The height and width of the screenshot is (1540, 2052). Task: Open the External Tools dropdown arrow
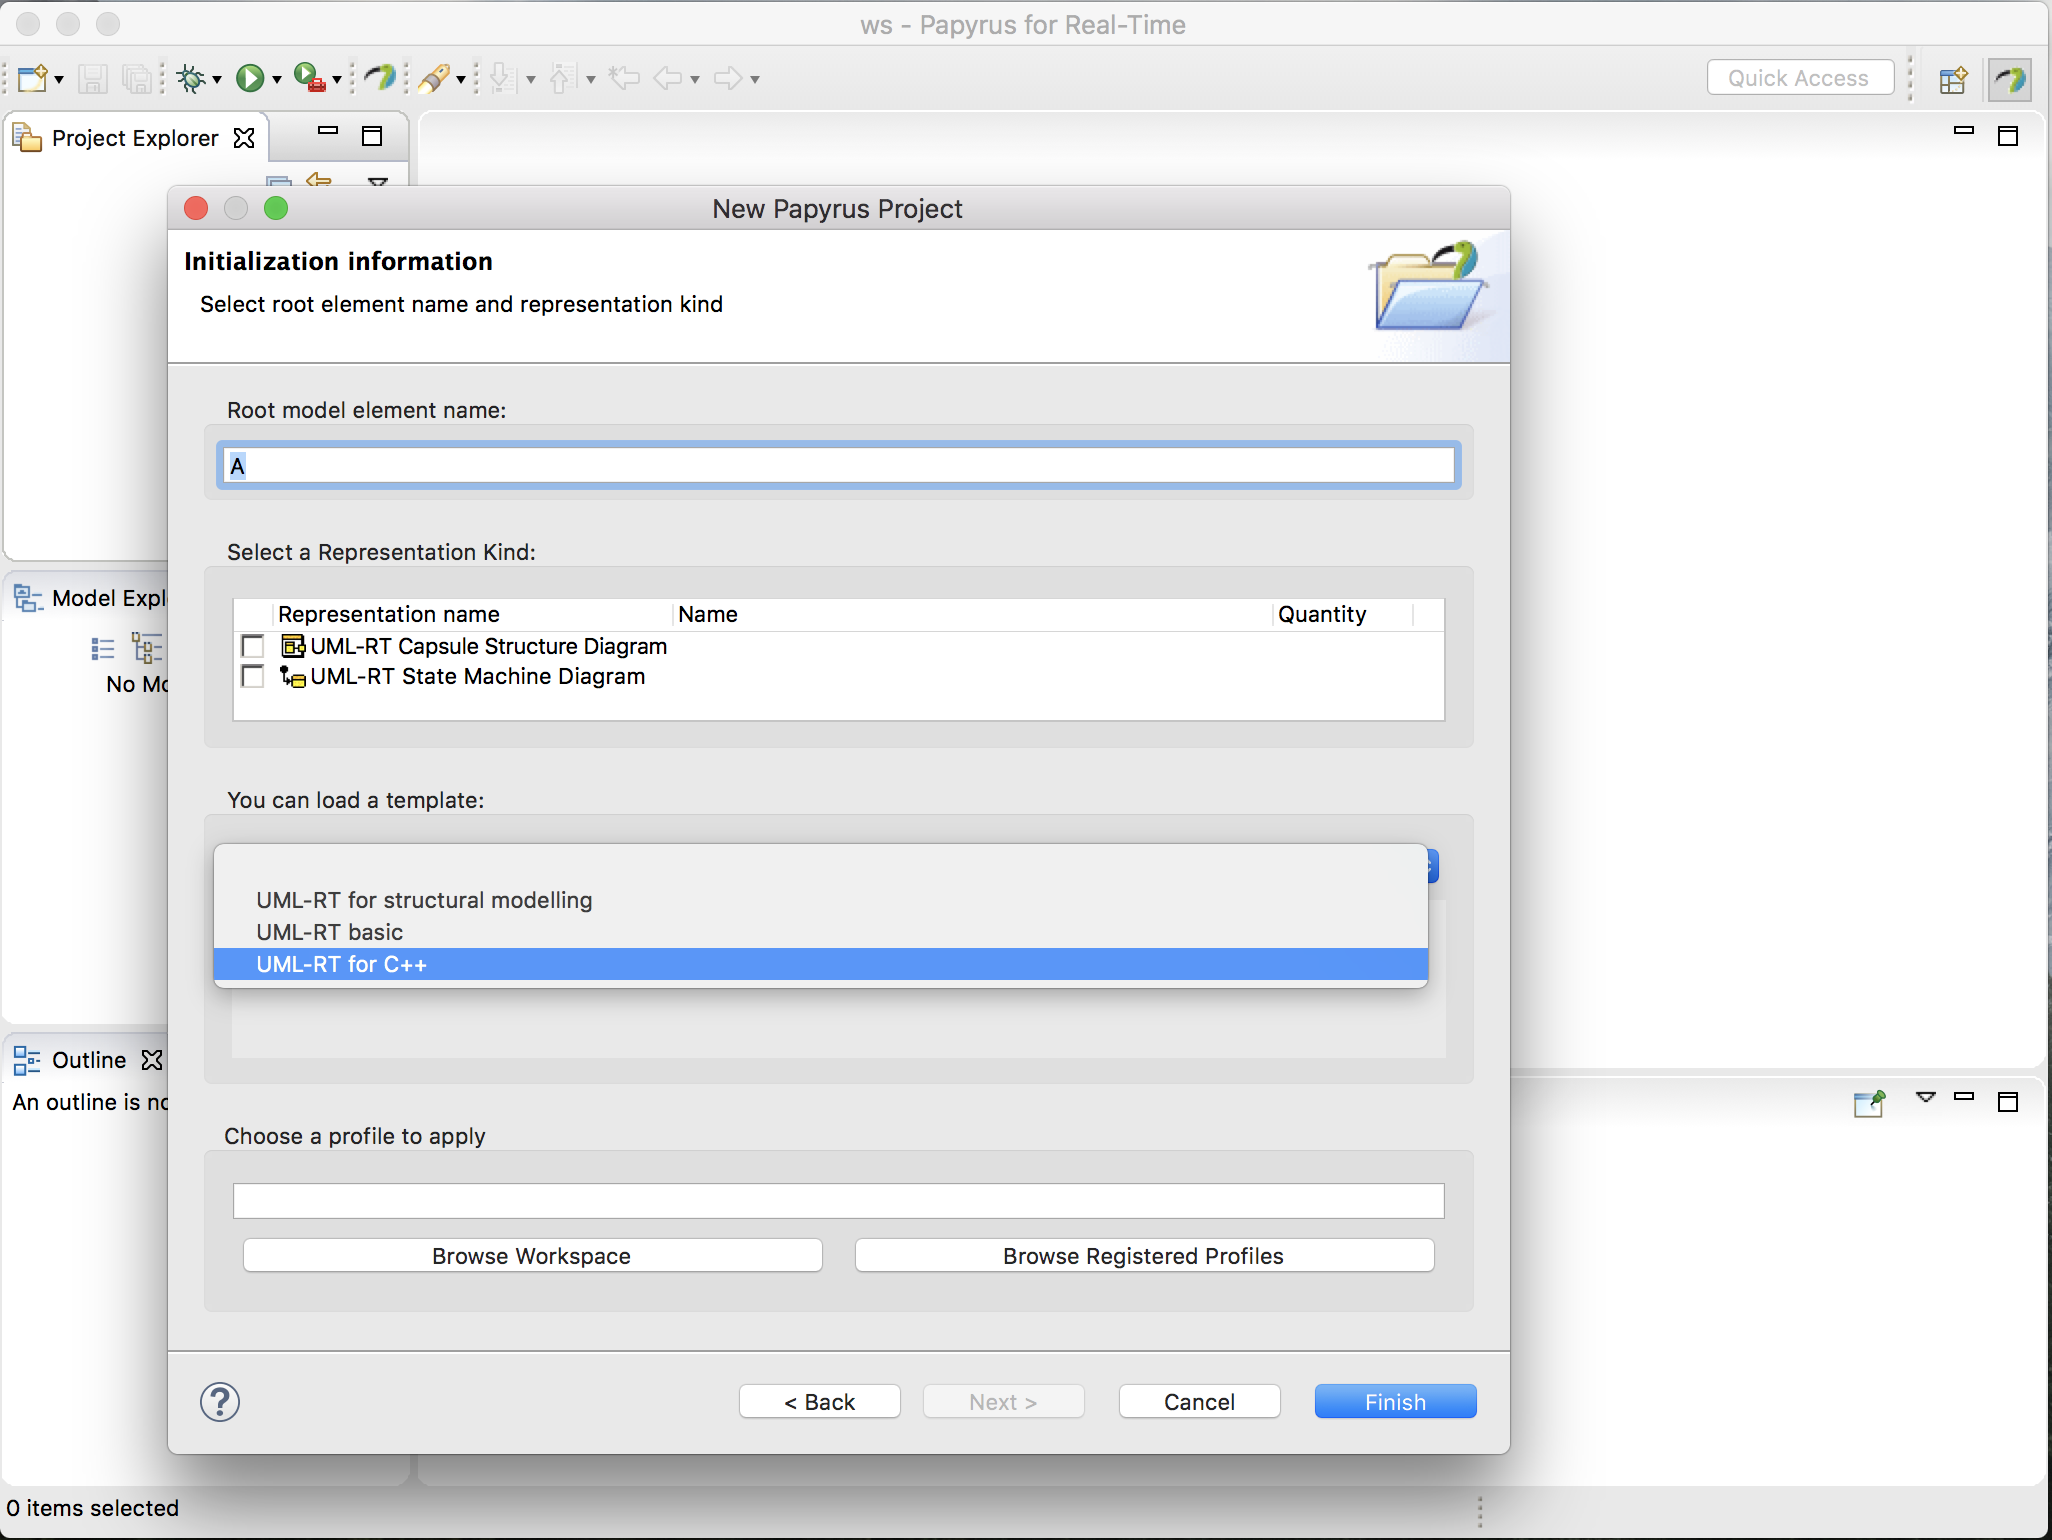click(x=337, y=80)
